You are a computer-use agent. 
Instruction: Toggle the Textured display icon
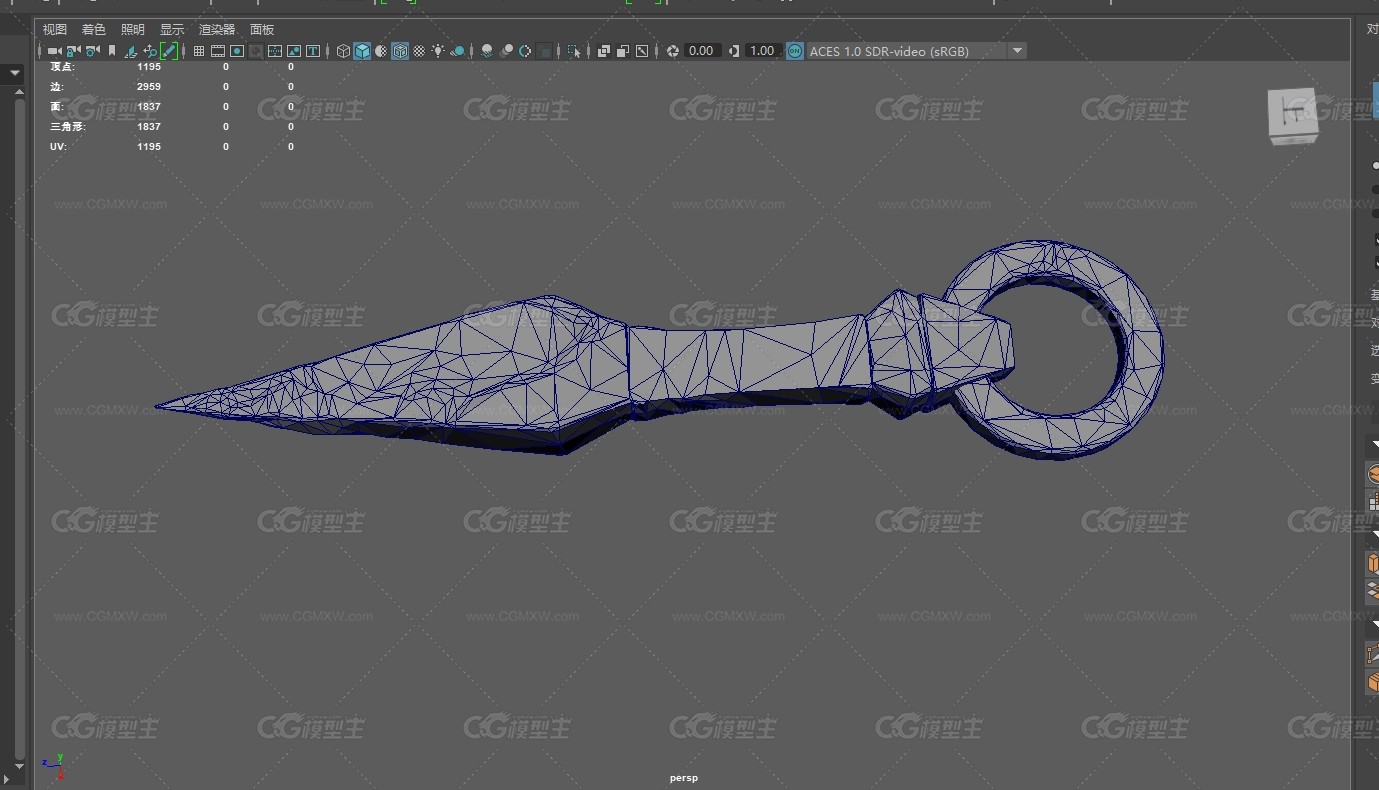click(419, 51)
